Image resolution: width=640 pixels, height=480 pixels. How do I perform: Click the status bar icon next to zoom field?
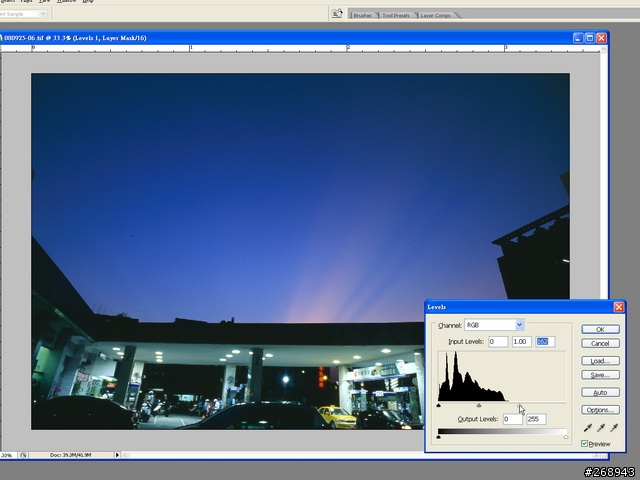[23, 455]
